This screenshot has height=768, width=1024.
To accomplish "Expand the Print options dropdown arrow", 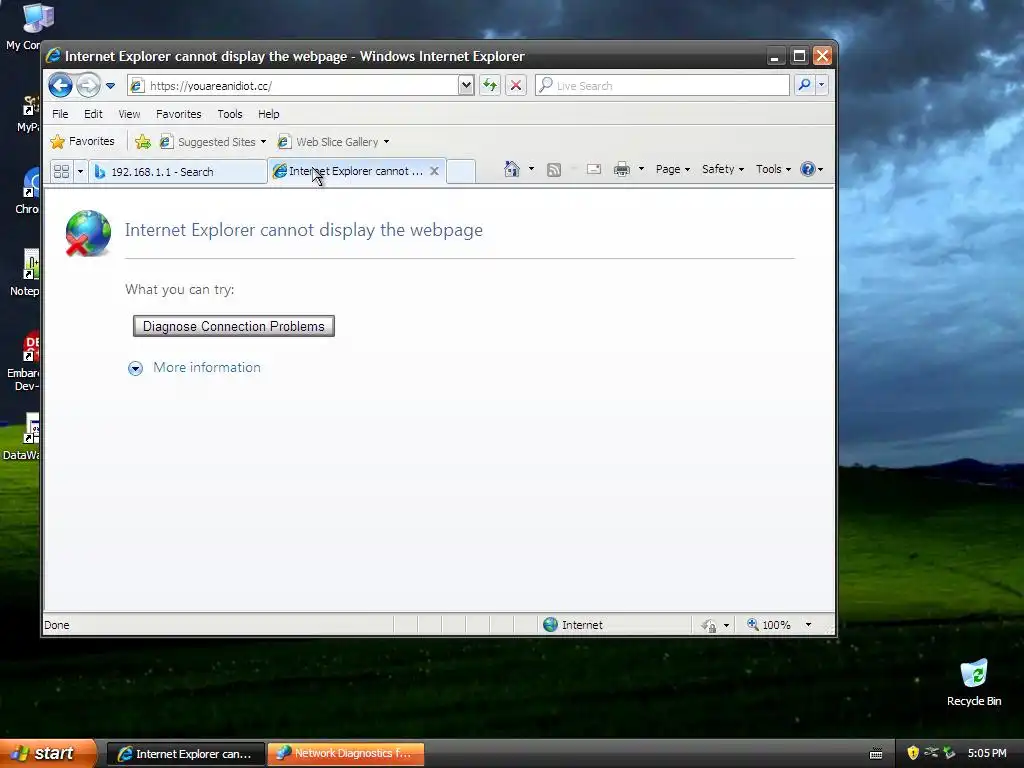I will coord(641,169).
